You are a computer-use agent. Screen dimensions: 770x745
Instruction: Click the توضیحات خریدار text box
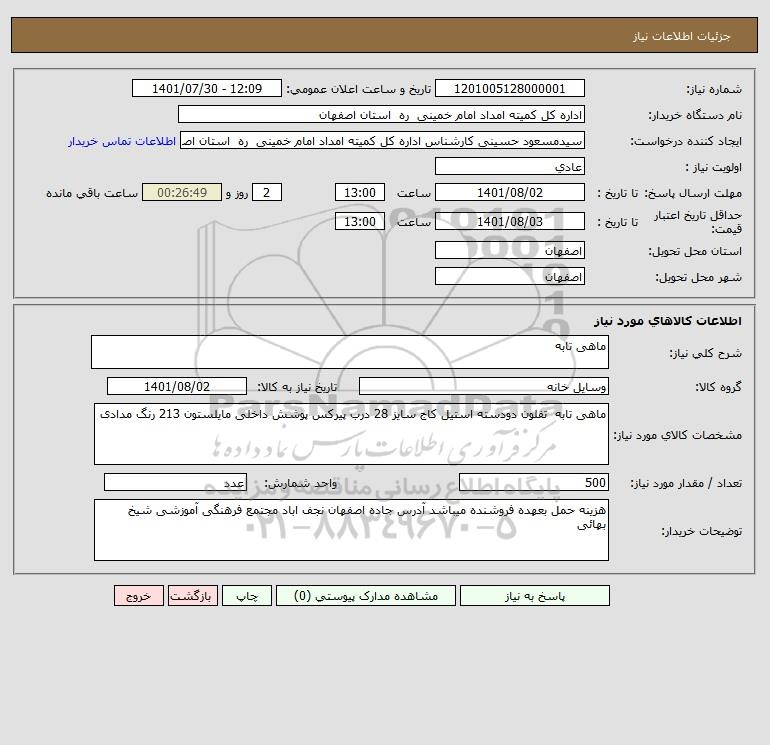351,530
